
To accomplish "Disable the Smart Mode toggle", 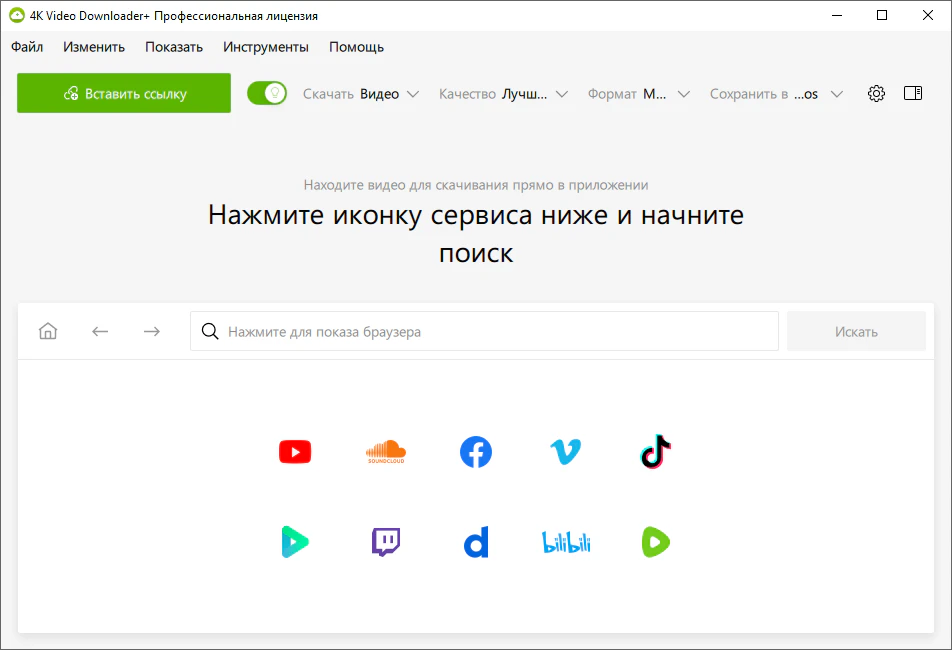I will point(266,91).
